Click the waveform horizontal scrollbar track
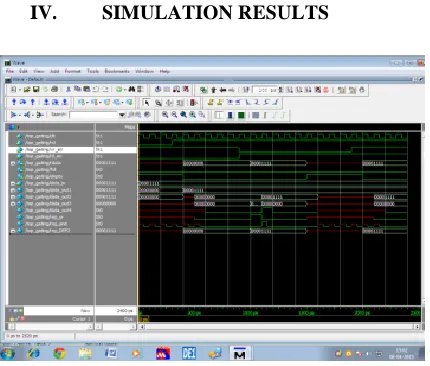This screenshot has width=430, height=366. tap(280, 327)
